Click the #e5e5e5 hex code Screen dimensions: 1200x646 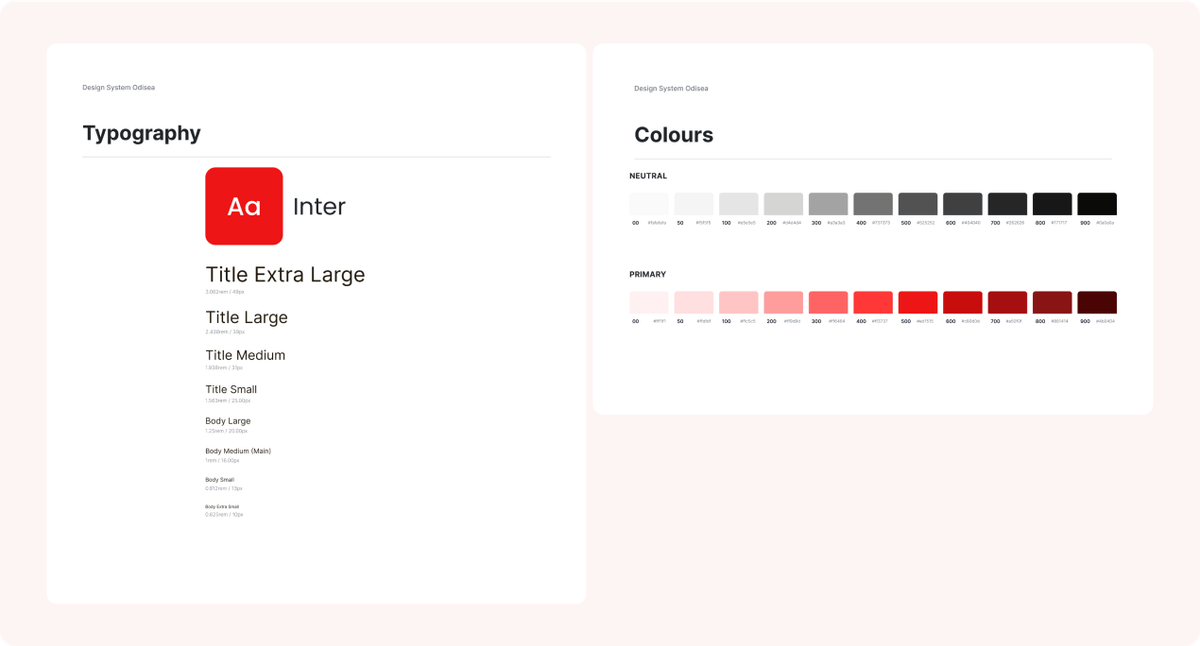coord(748,223)
